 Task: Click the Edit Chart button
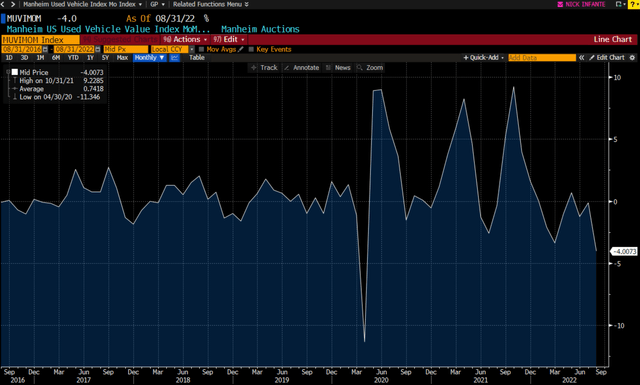pyautogui.click(x=607, y=58)
